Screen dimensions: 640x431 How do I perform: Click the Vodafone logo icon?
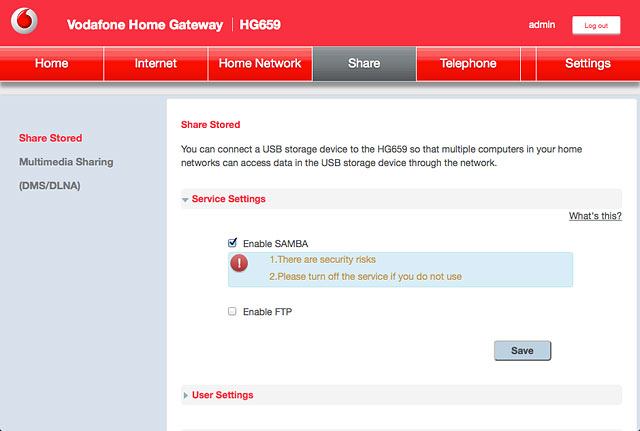(24, 20)
